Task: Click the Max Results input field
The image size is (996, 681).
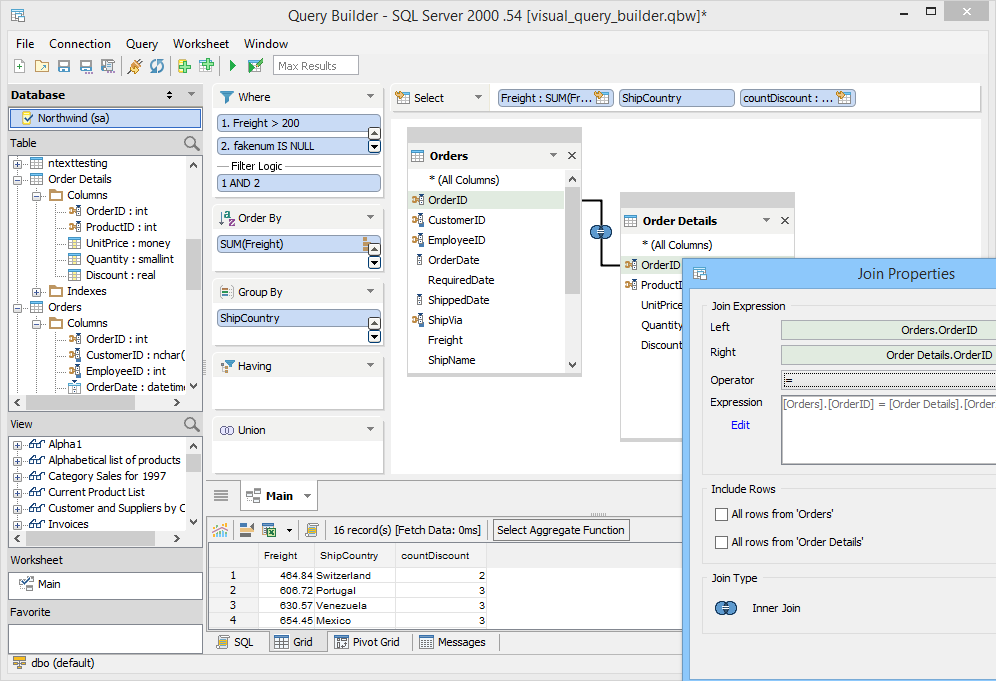Action: [317, 66]
